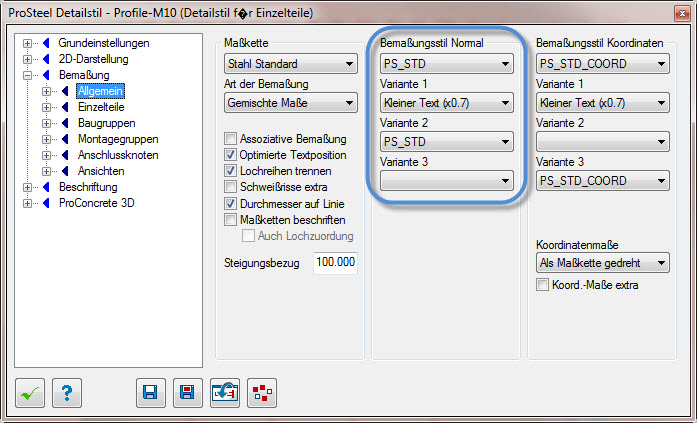697x423 pixels.
Task: Open empty Variante 3 dropdown under Bemaßungsstil Normal
Action: tap(447, 181)
